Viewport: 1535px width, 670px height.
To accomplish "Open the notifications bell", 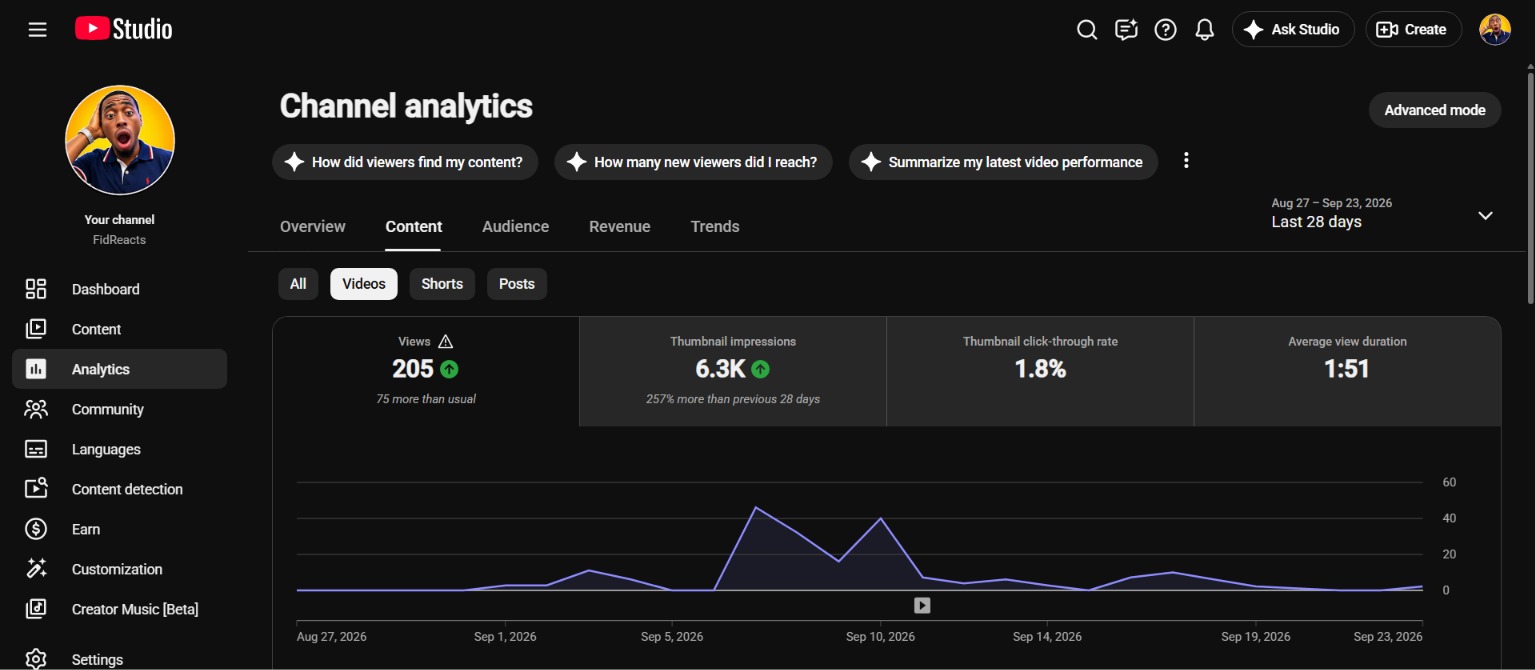I will coord(1205,30).
